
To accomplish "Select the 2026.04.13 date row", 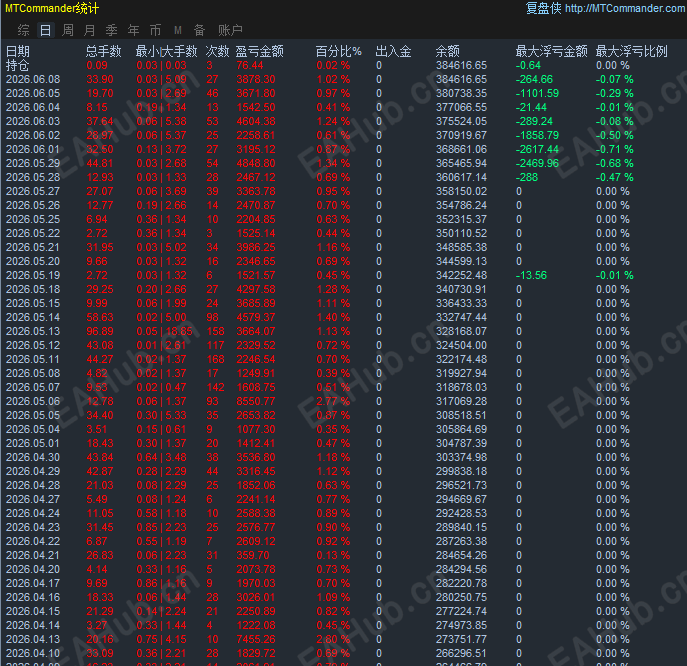I will (x=33, y=639).
